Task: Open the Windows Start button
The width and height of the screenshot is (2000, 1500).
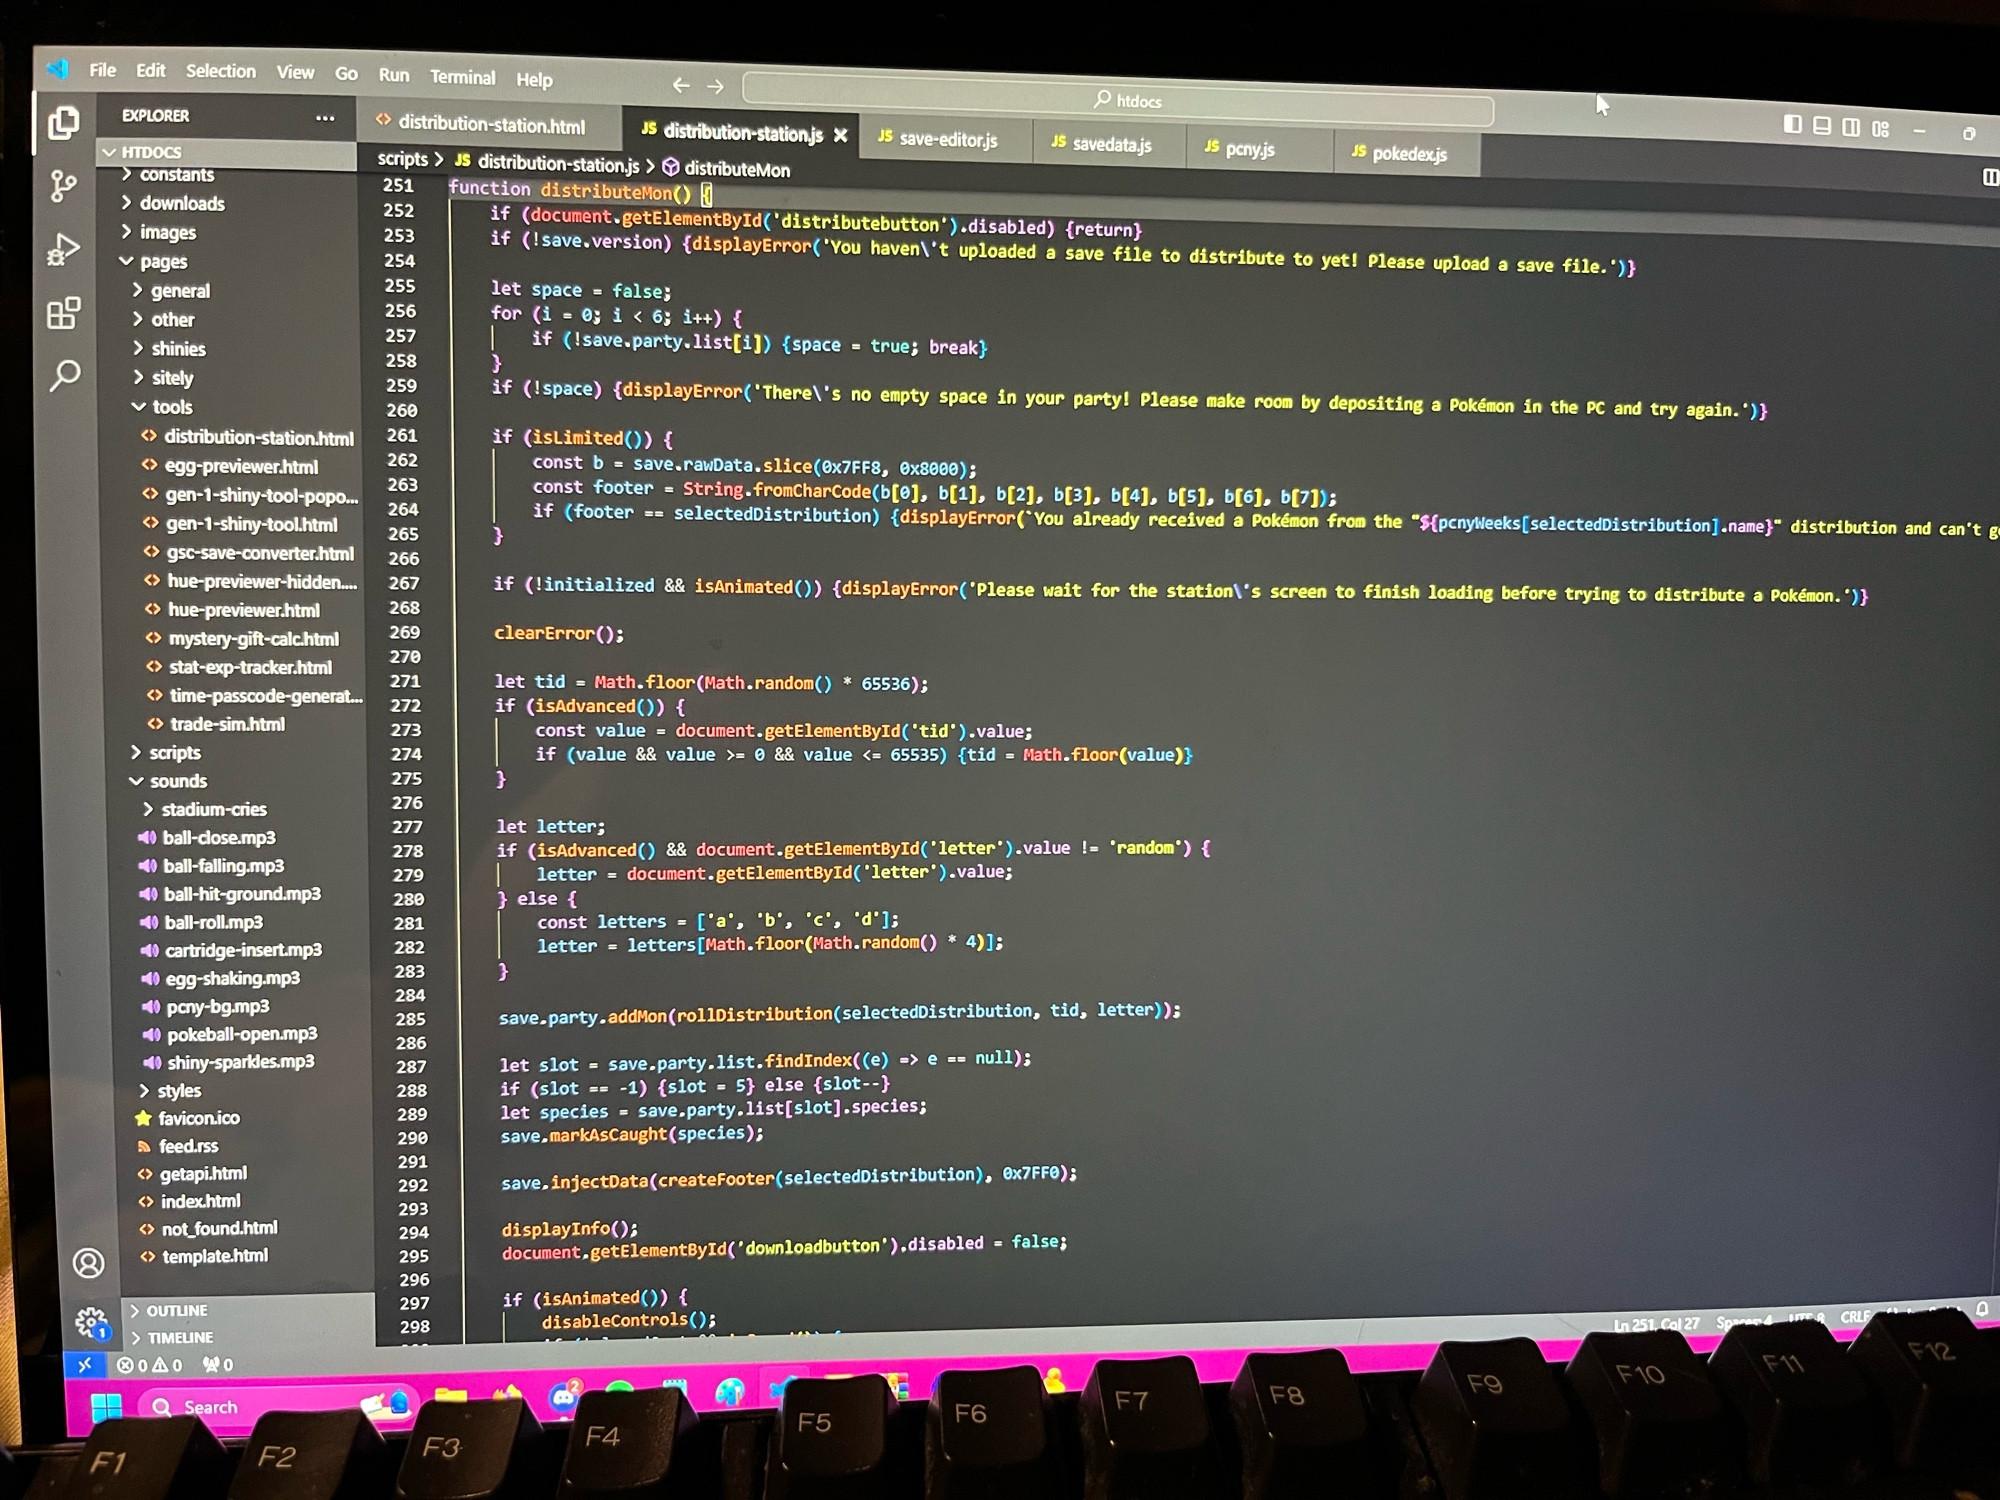Action: tap(106, 1408)
